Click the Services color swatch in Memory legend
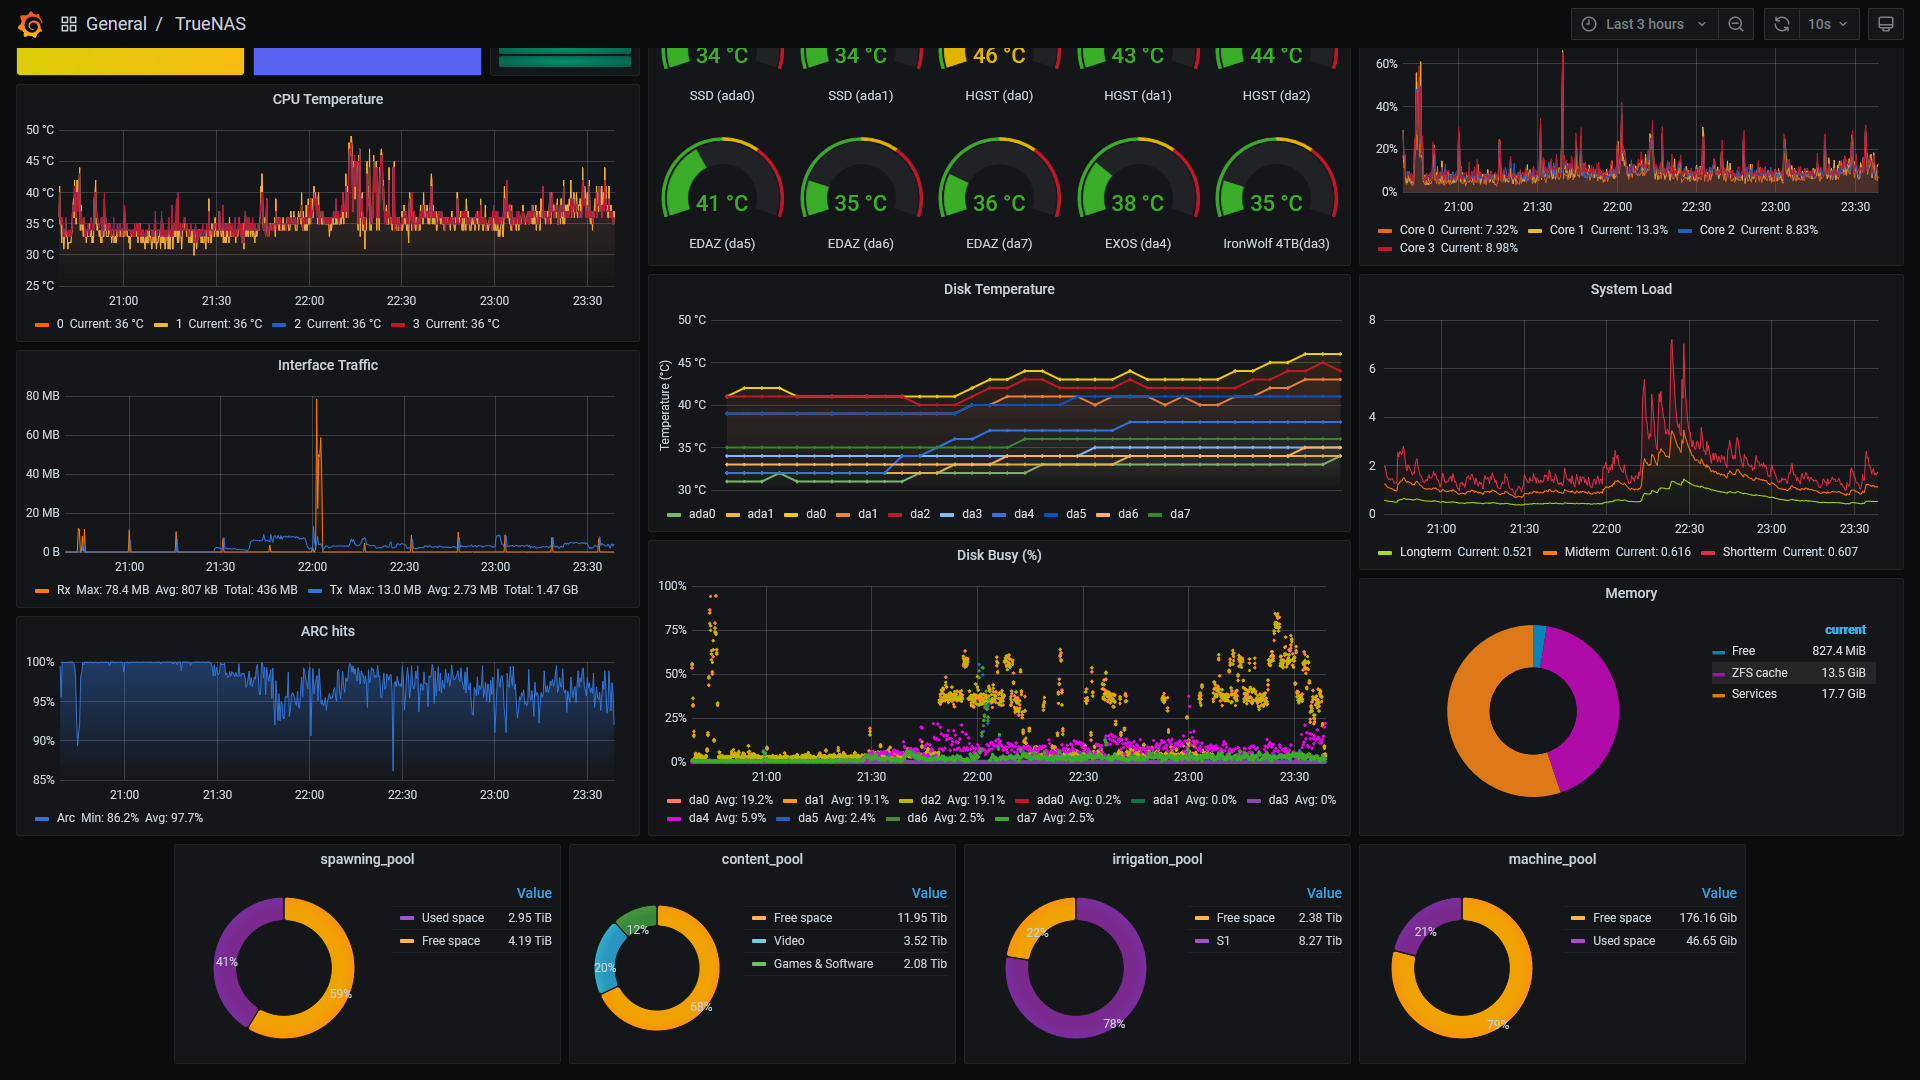The image size is (1920, 1080). coord(1718,695)
